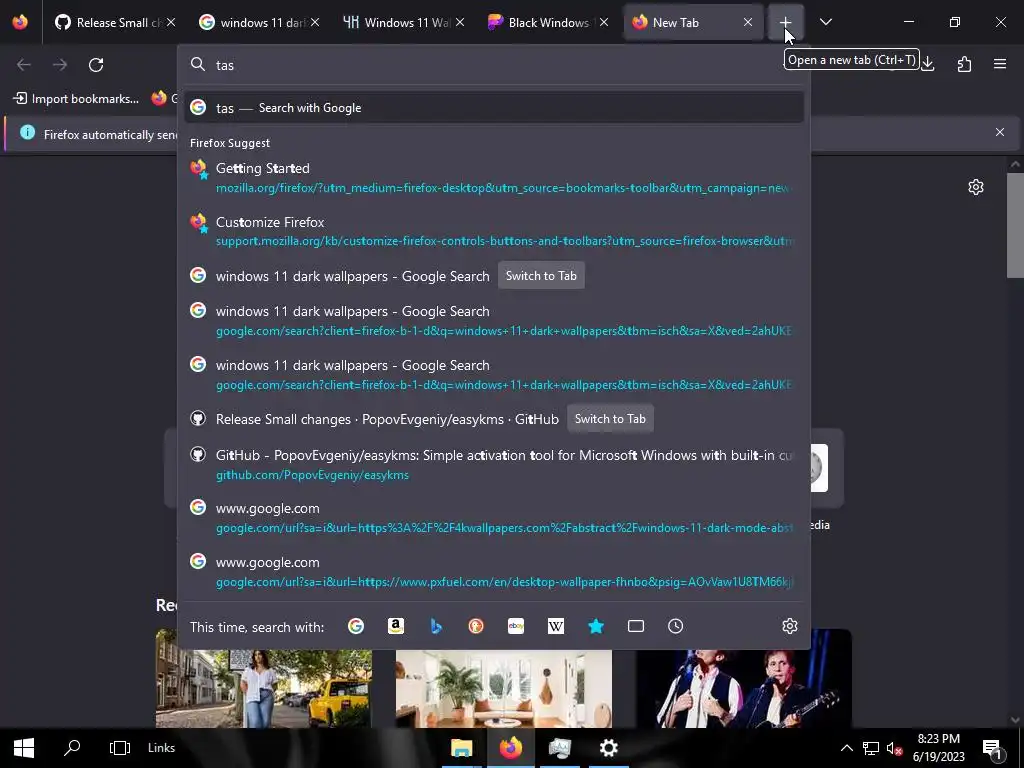Click in the address bar containing 'tas'
Screen dimensions: 1024x768
(x=494, y=65)
